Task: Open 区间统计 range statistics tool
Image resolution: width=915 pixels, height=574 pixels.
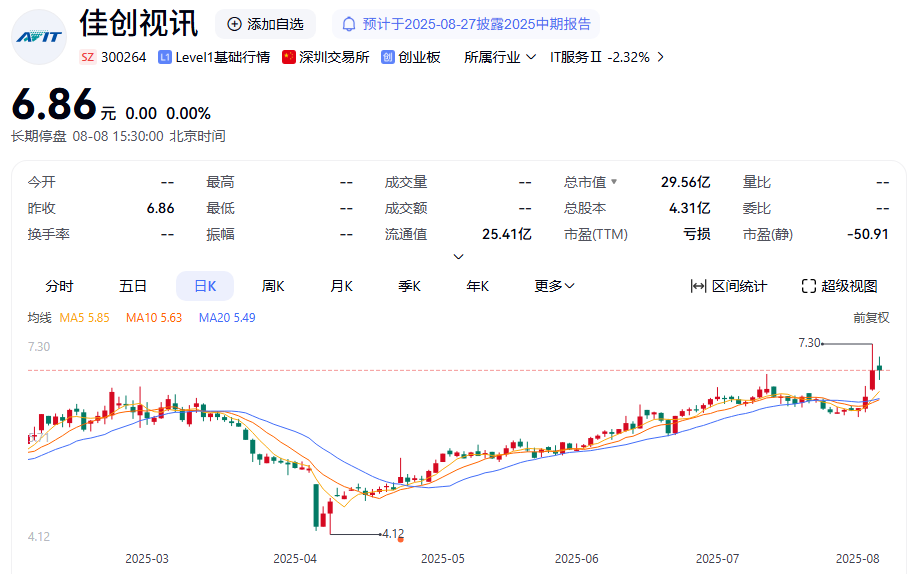Action: point(729,286)
